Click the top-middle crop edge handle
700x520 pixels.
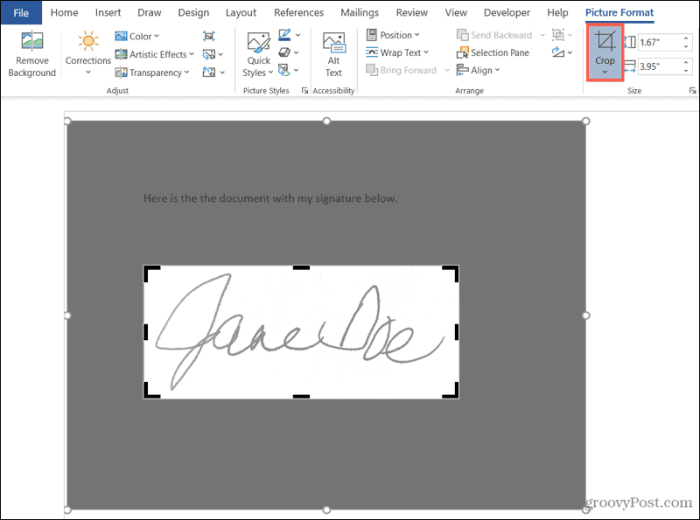[x=301, y=268]
